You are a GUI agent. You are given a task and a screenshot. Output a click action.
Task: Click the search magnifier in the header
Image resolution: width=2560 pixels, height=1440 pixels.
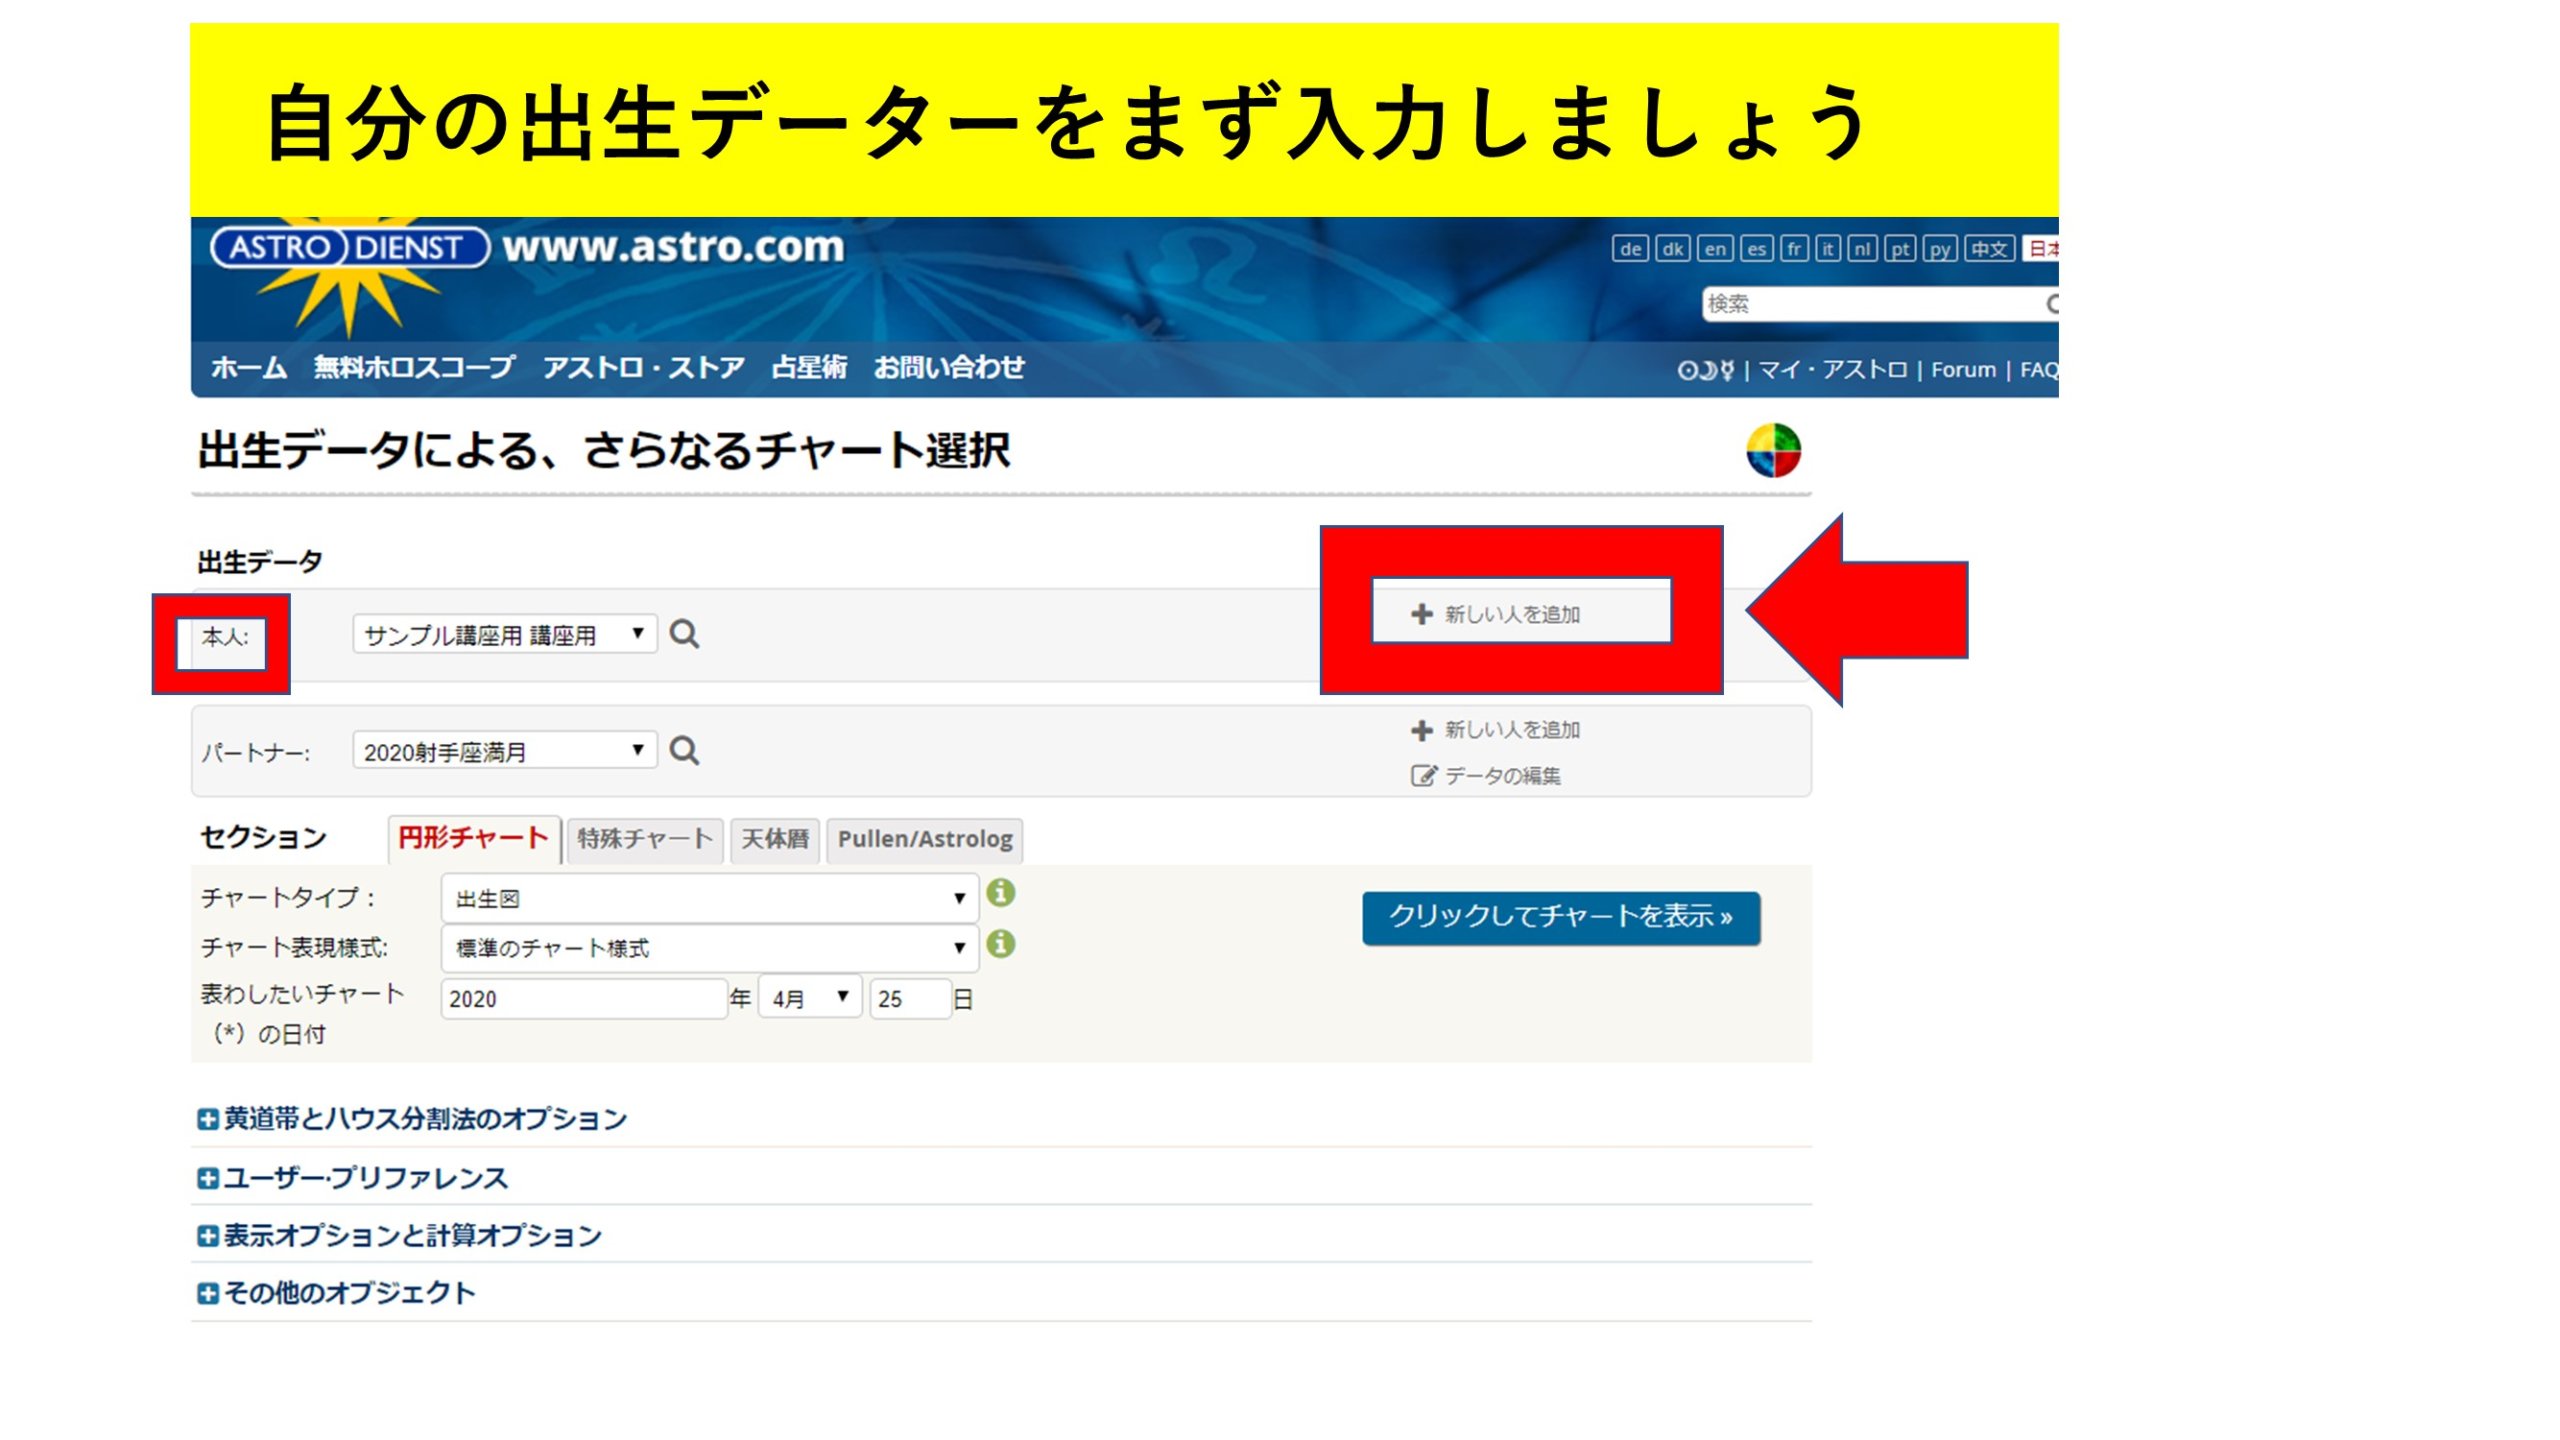click(x=2051, y=303)
